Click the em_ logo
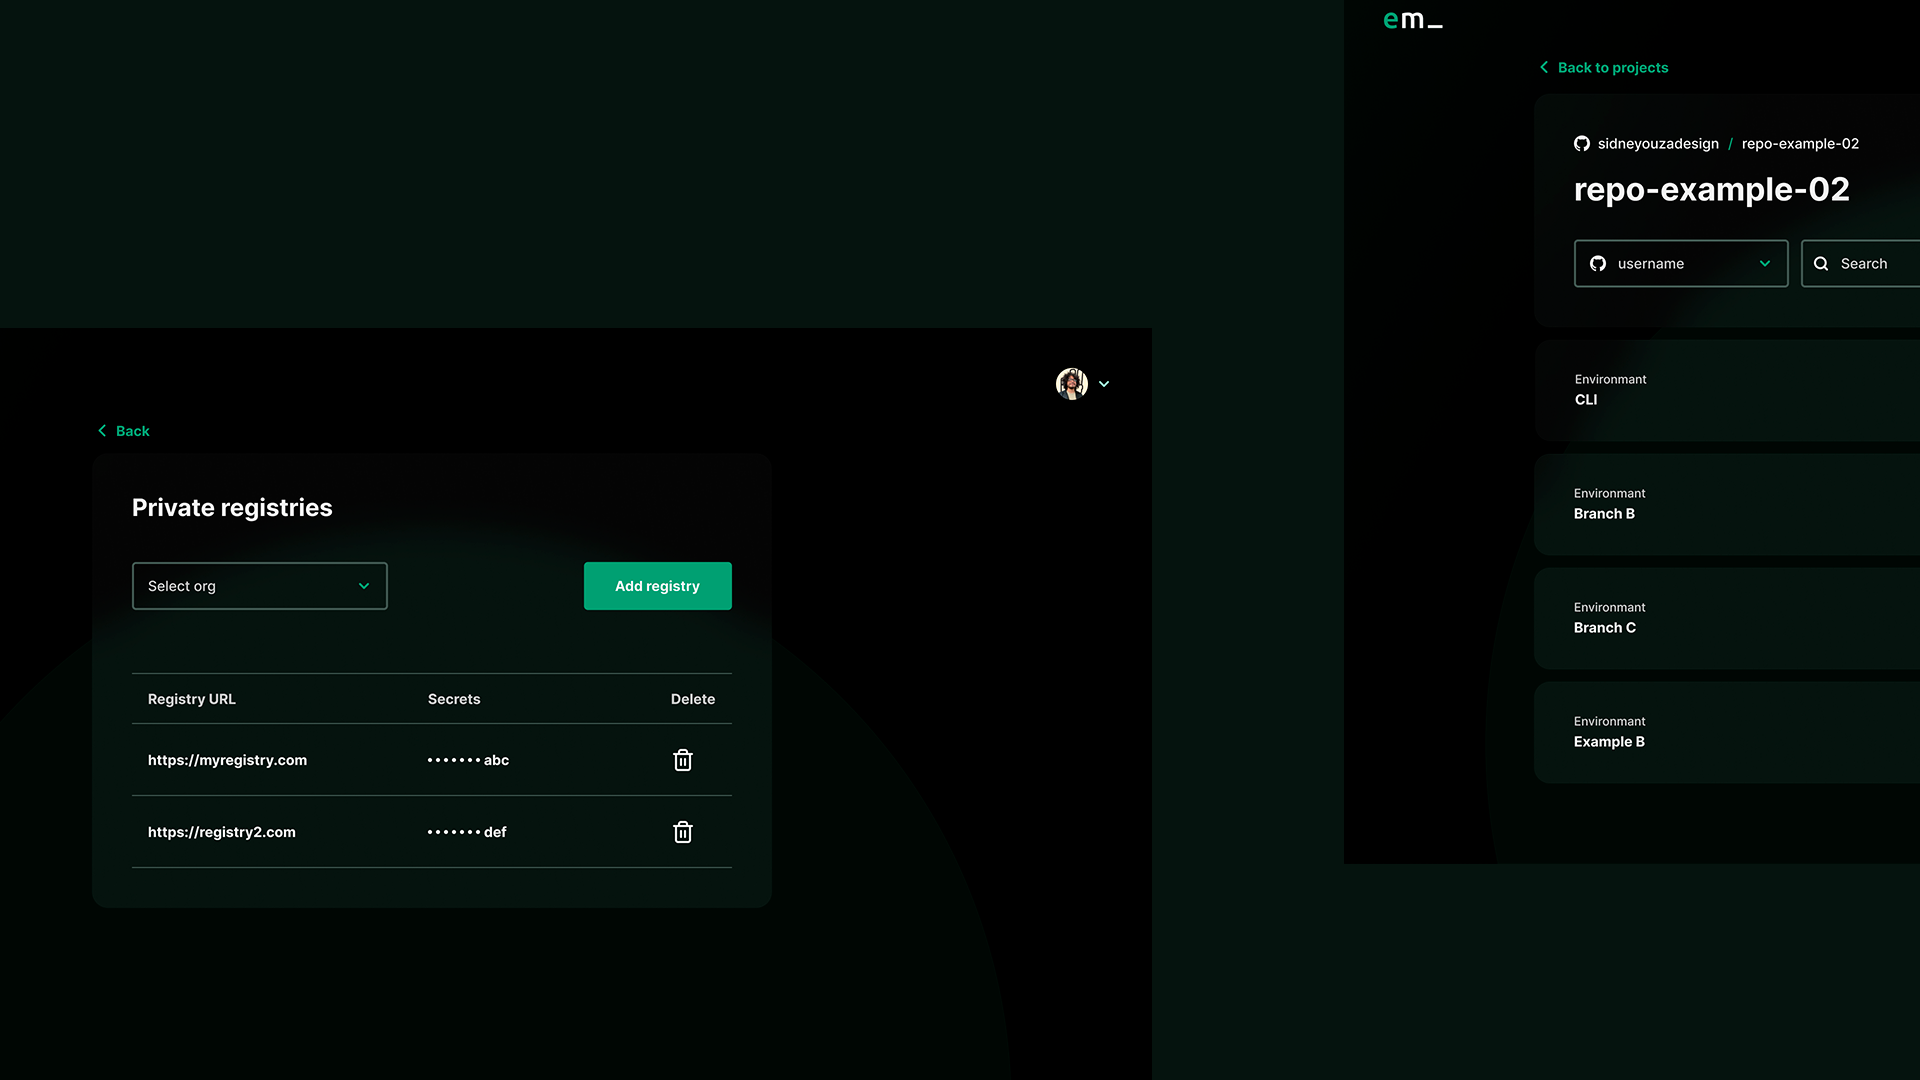 point(1412,20)
